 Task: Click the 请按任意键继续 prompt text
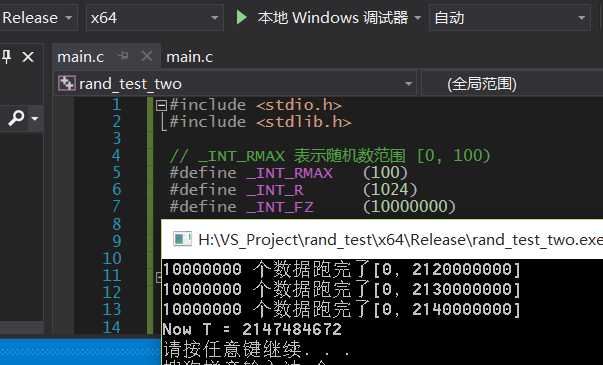pyautogui.click(x=256, y=350)
